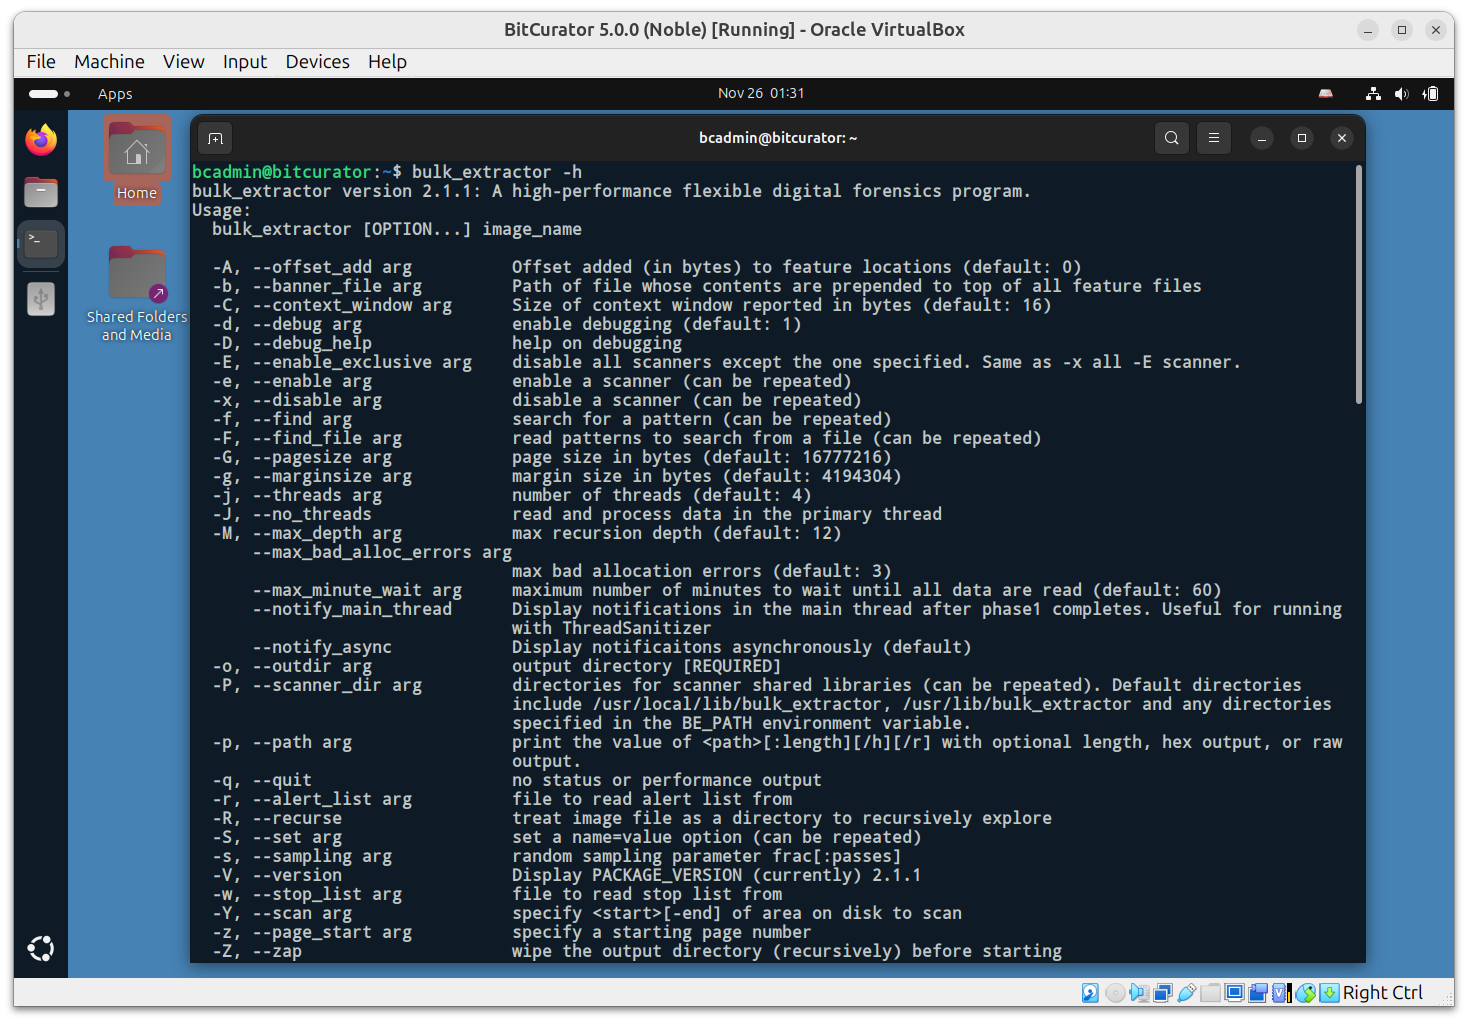
Task: Open the USB device icon in dock
Action: click(41, 298)
